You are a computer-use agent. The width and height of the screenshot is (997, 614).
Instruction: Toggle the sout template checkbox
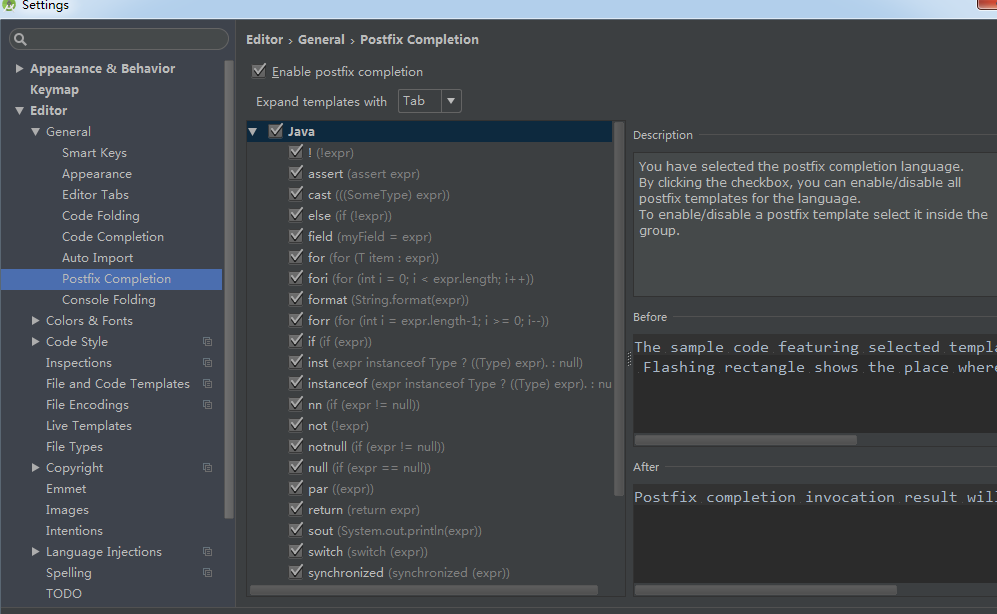pos(296,530)
